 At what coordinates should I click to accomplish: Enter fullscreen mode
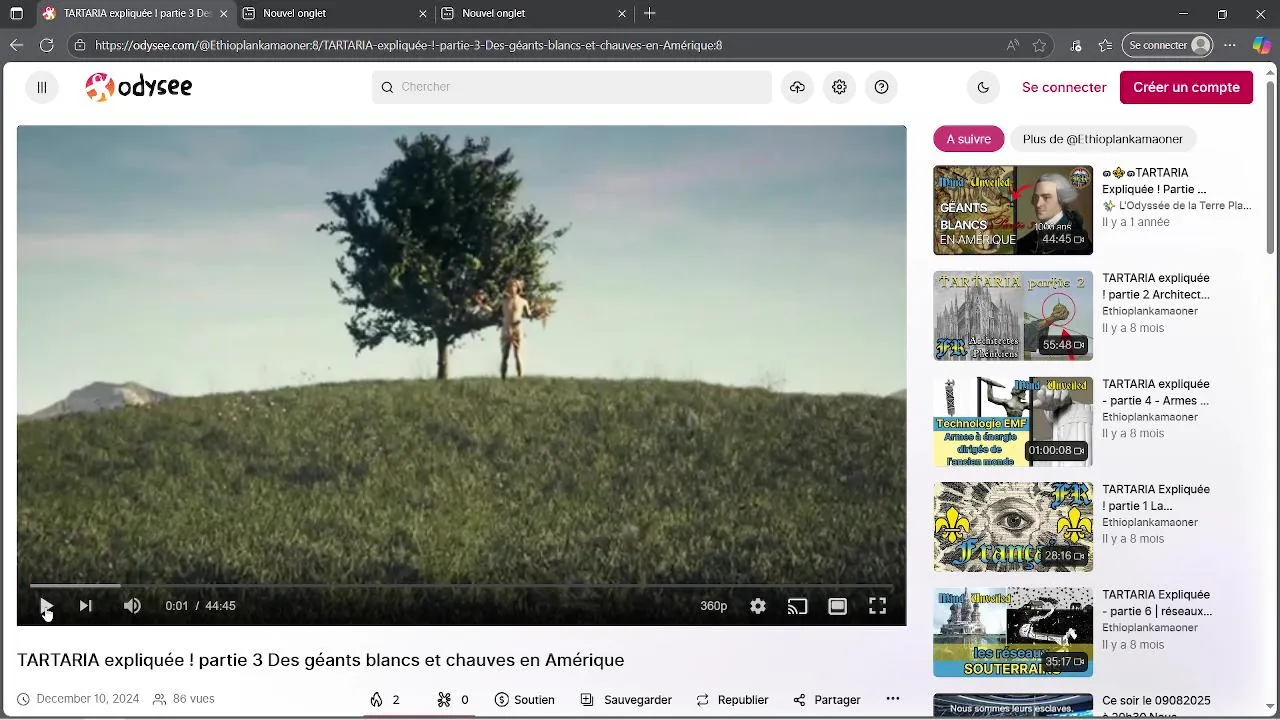pyautogui.click(x=877, y=606)
